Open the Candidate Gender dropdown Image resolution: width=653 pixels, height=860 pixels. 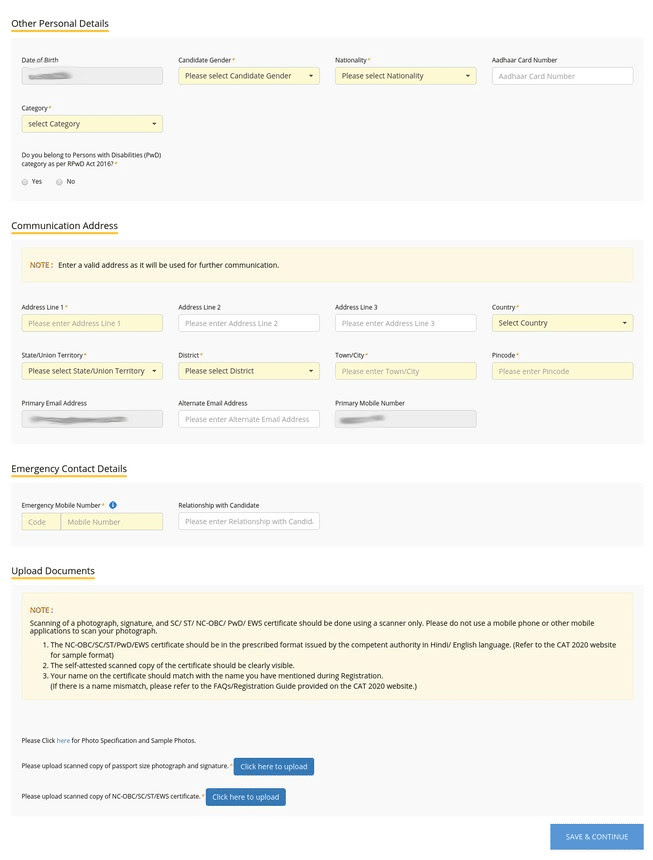click(248, 76)
